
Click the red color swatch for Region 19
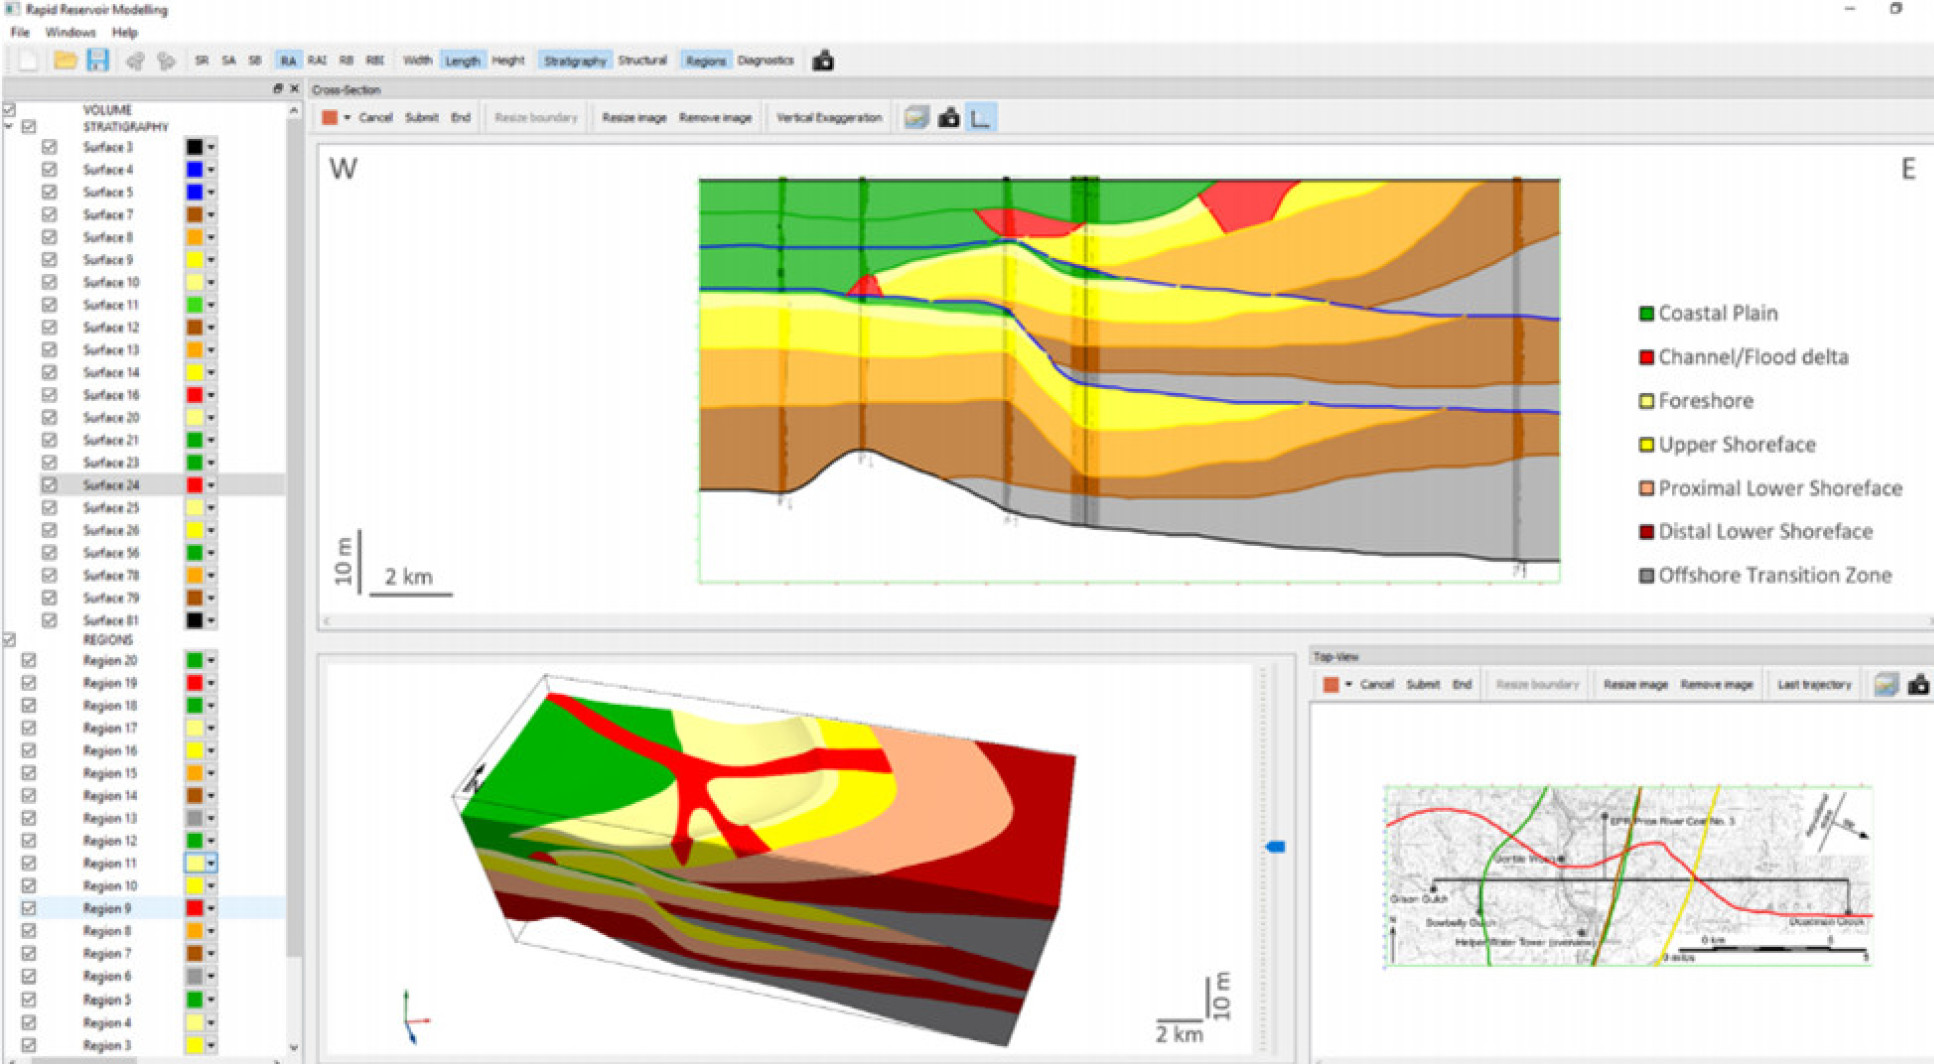194,683
